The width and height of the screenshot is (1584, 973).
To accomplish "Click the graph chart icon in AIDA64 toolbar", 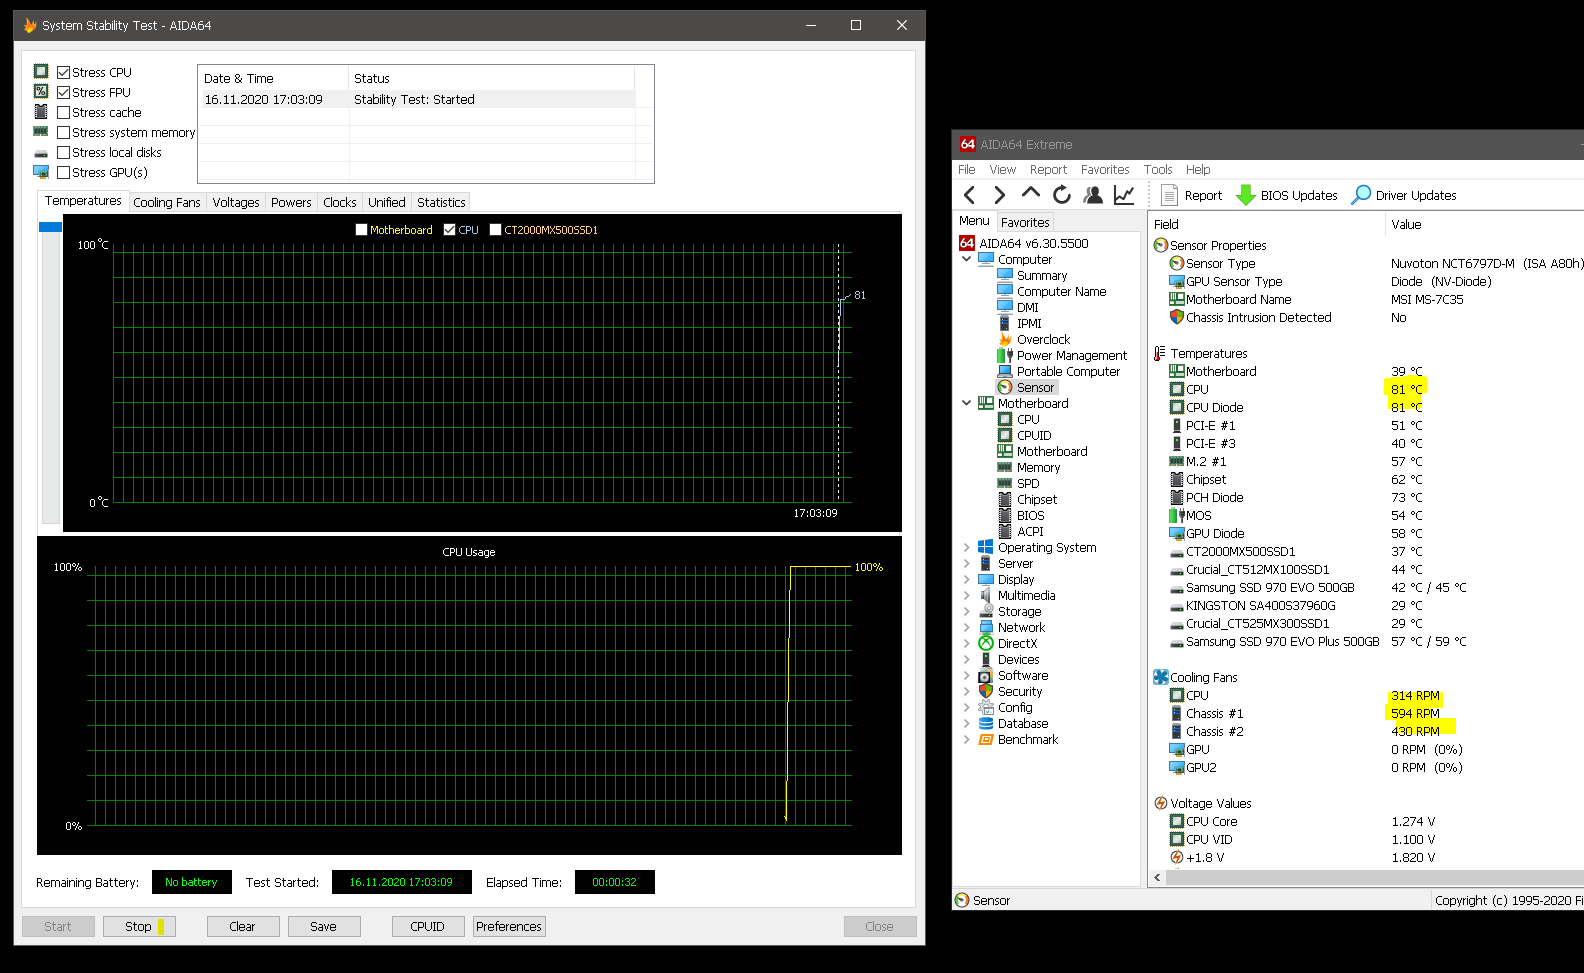I will (1124, 195).
